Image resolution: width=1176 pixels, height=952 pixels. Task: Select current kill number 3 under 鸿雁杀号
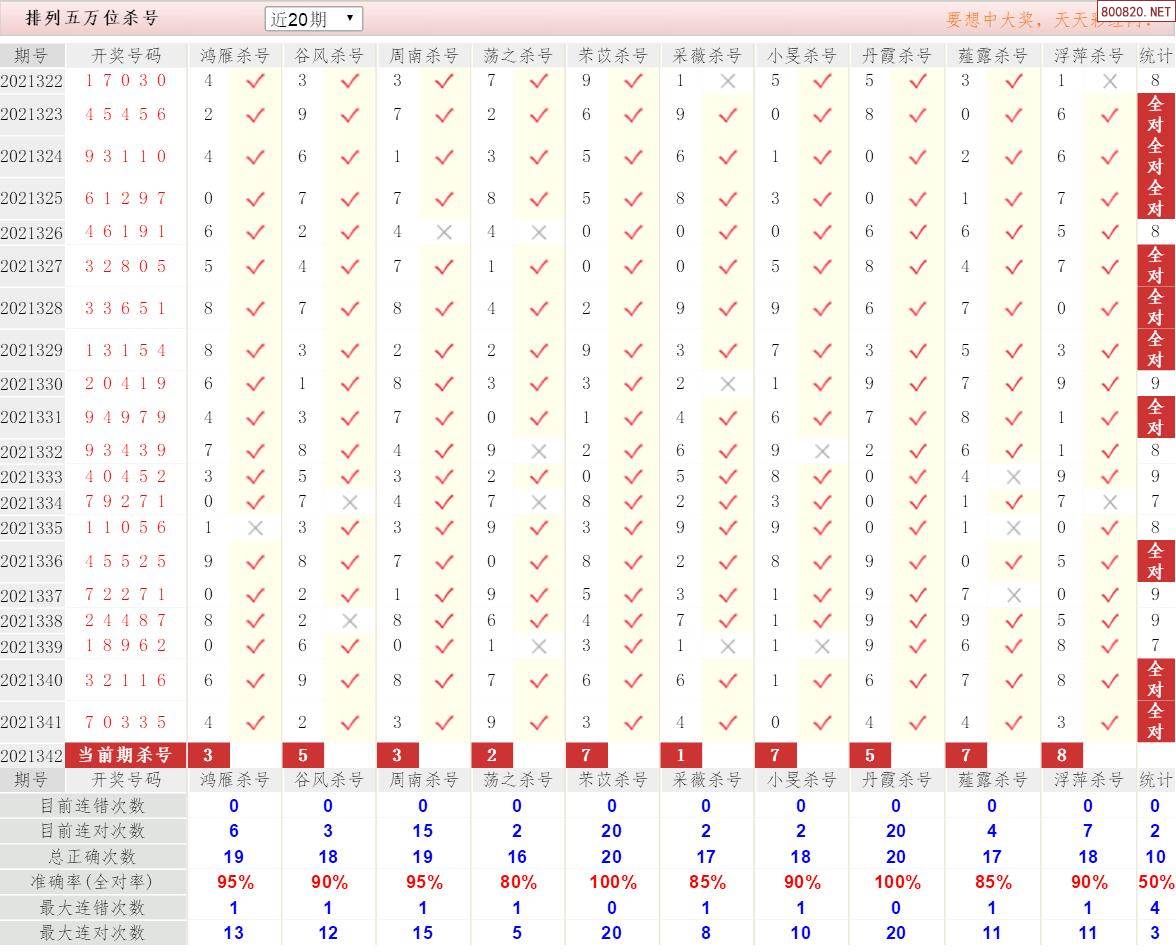click(x=208, y=755)
